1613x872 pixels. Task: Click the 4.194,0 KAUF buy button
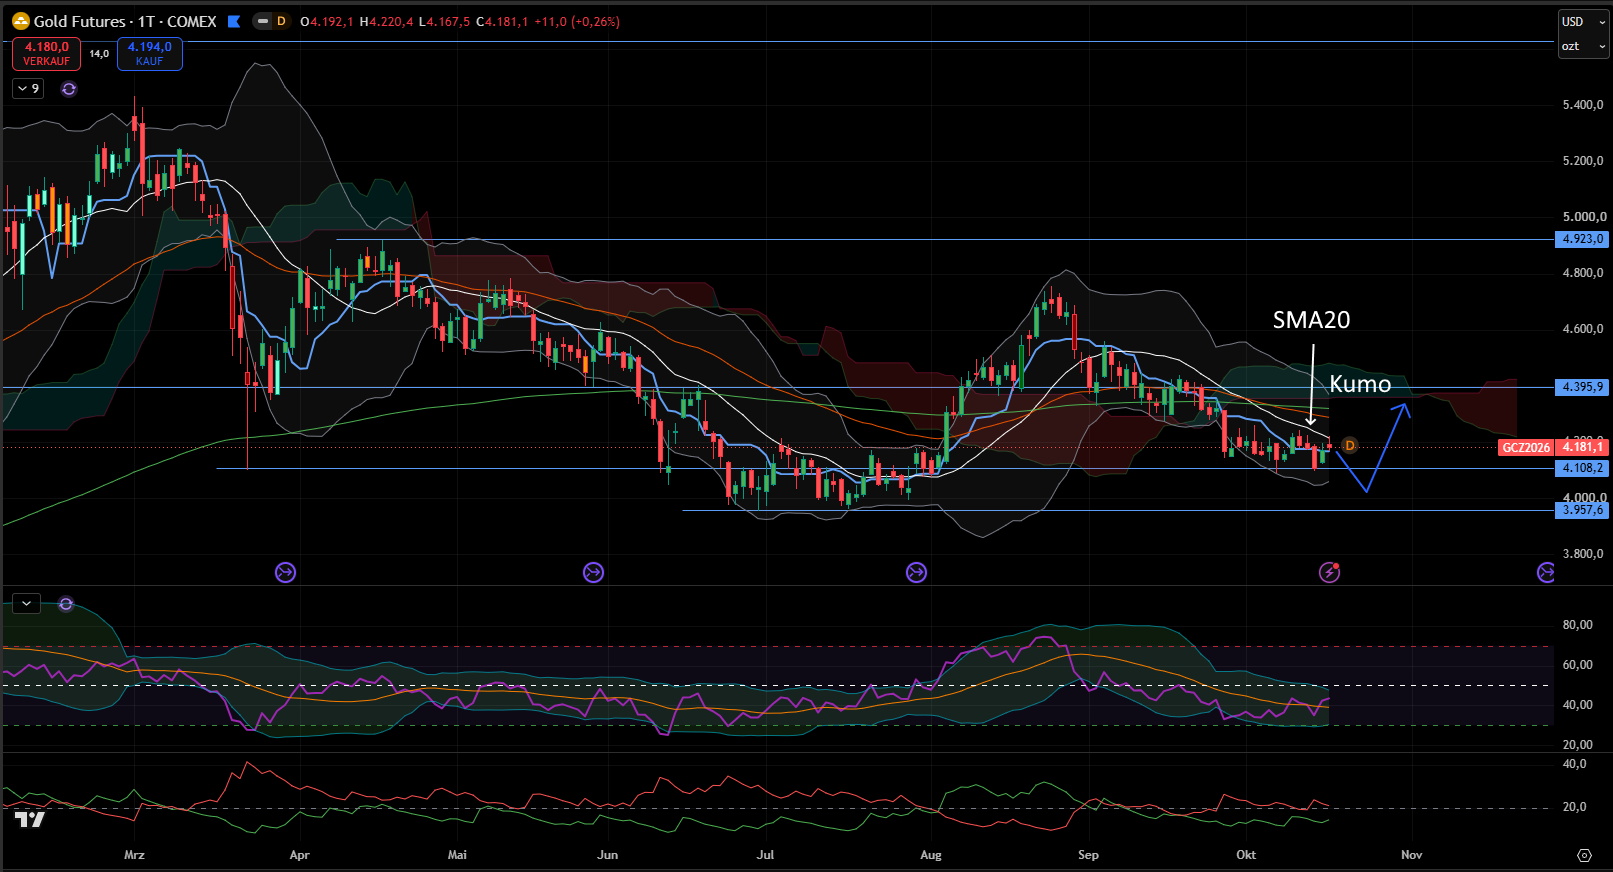pyautogui.click(x=150, y=54)
